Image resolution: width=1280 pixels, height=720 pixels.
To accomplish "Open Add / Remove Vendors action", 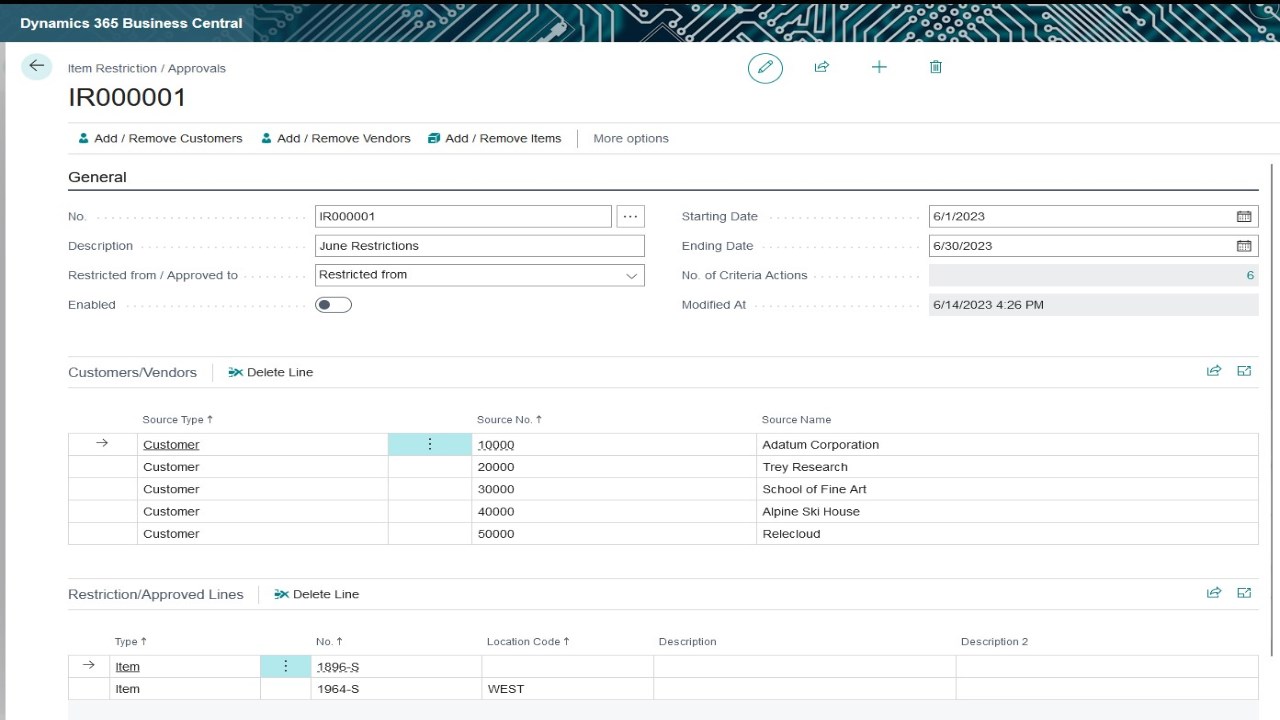I will 336,139.
